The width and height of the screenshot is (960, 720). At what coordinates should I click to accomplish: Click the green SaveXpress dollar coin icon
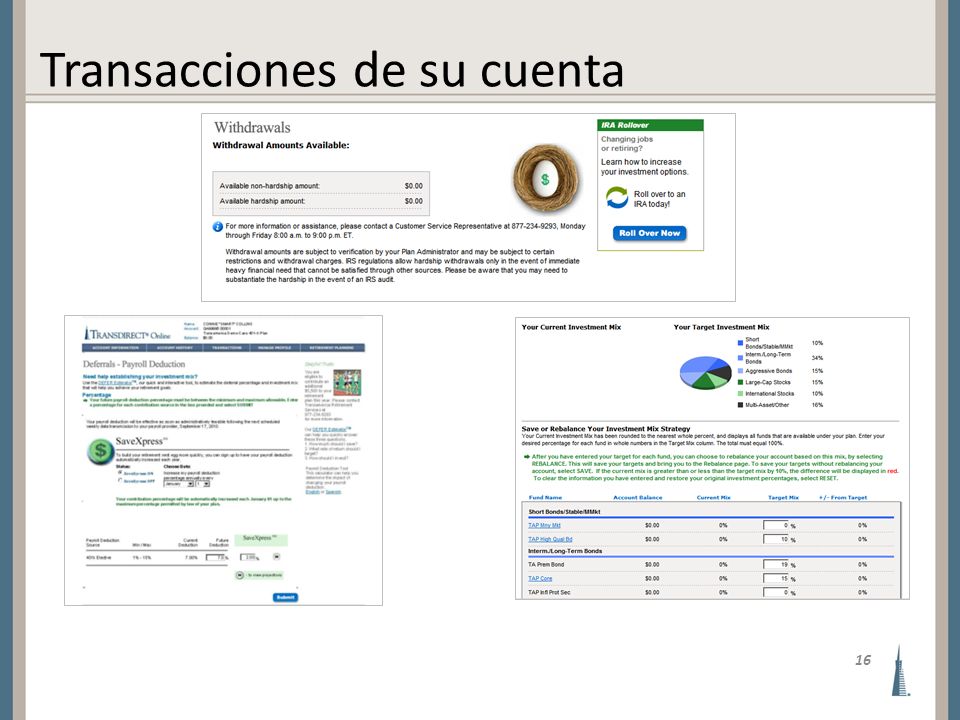pos(100,452)
